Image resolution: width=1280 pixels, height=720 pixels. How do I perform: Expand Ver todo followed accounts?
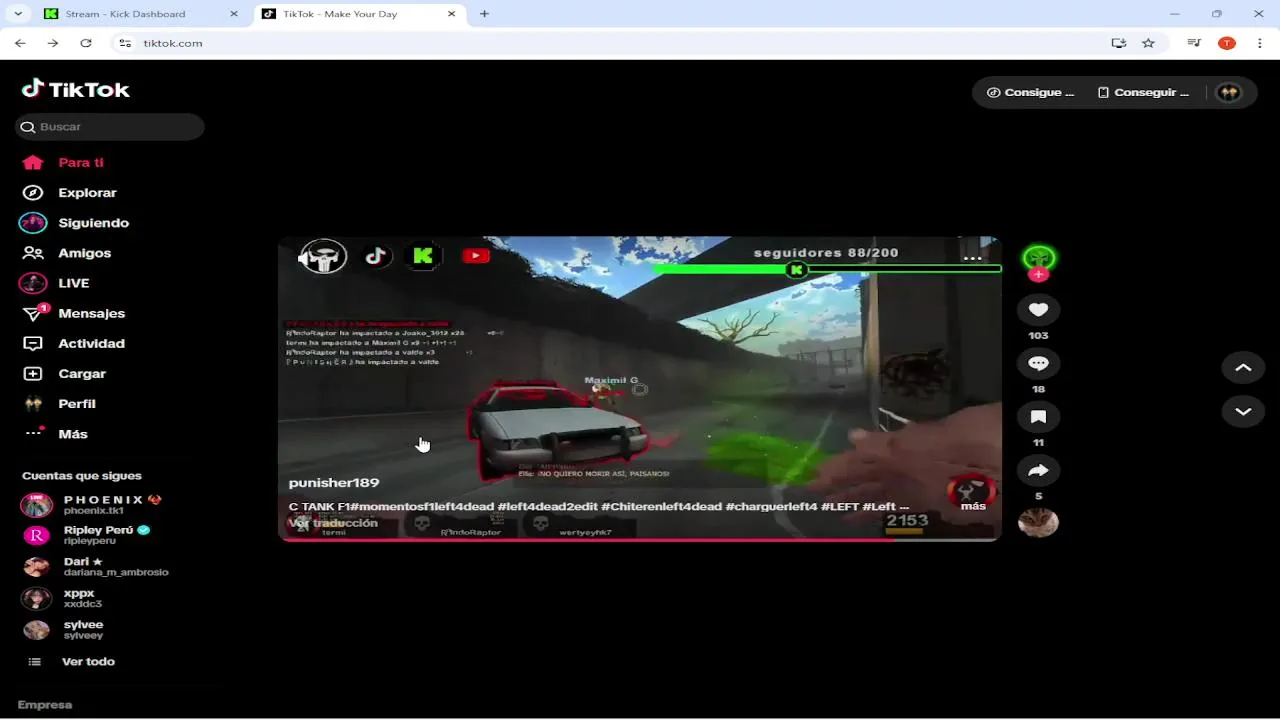coord(70,661)
